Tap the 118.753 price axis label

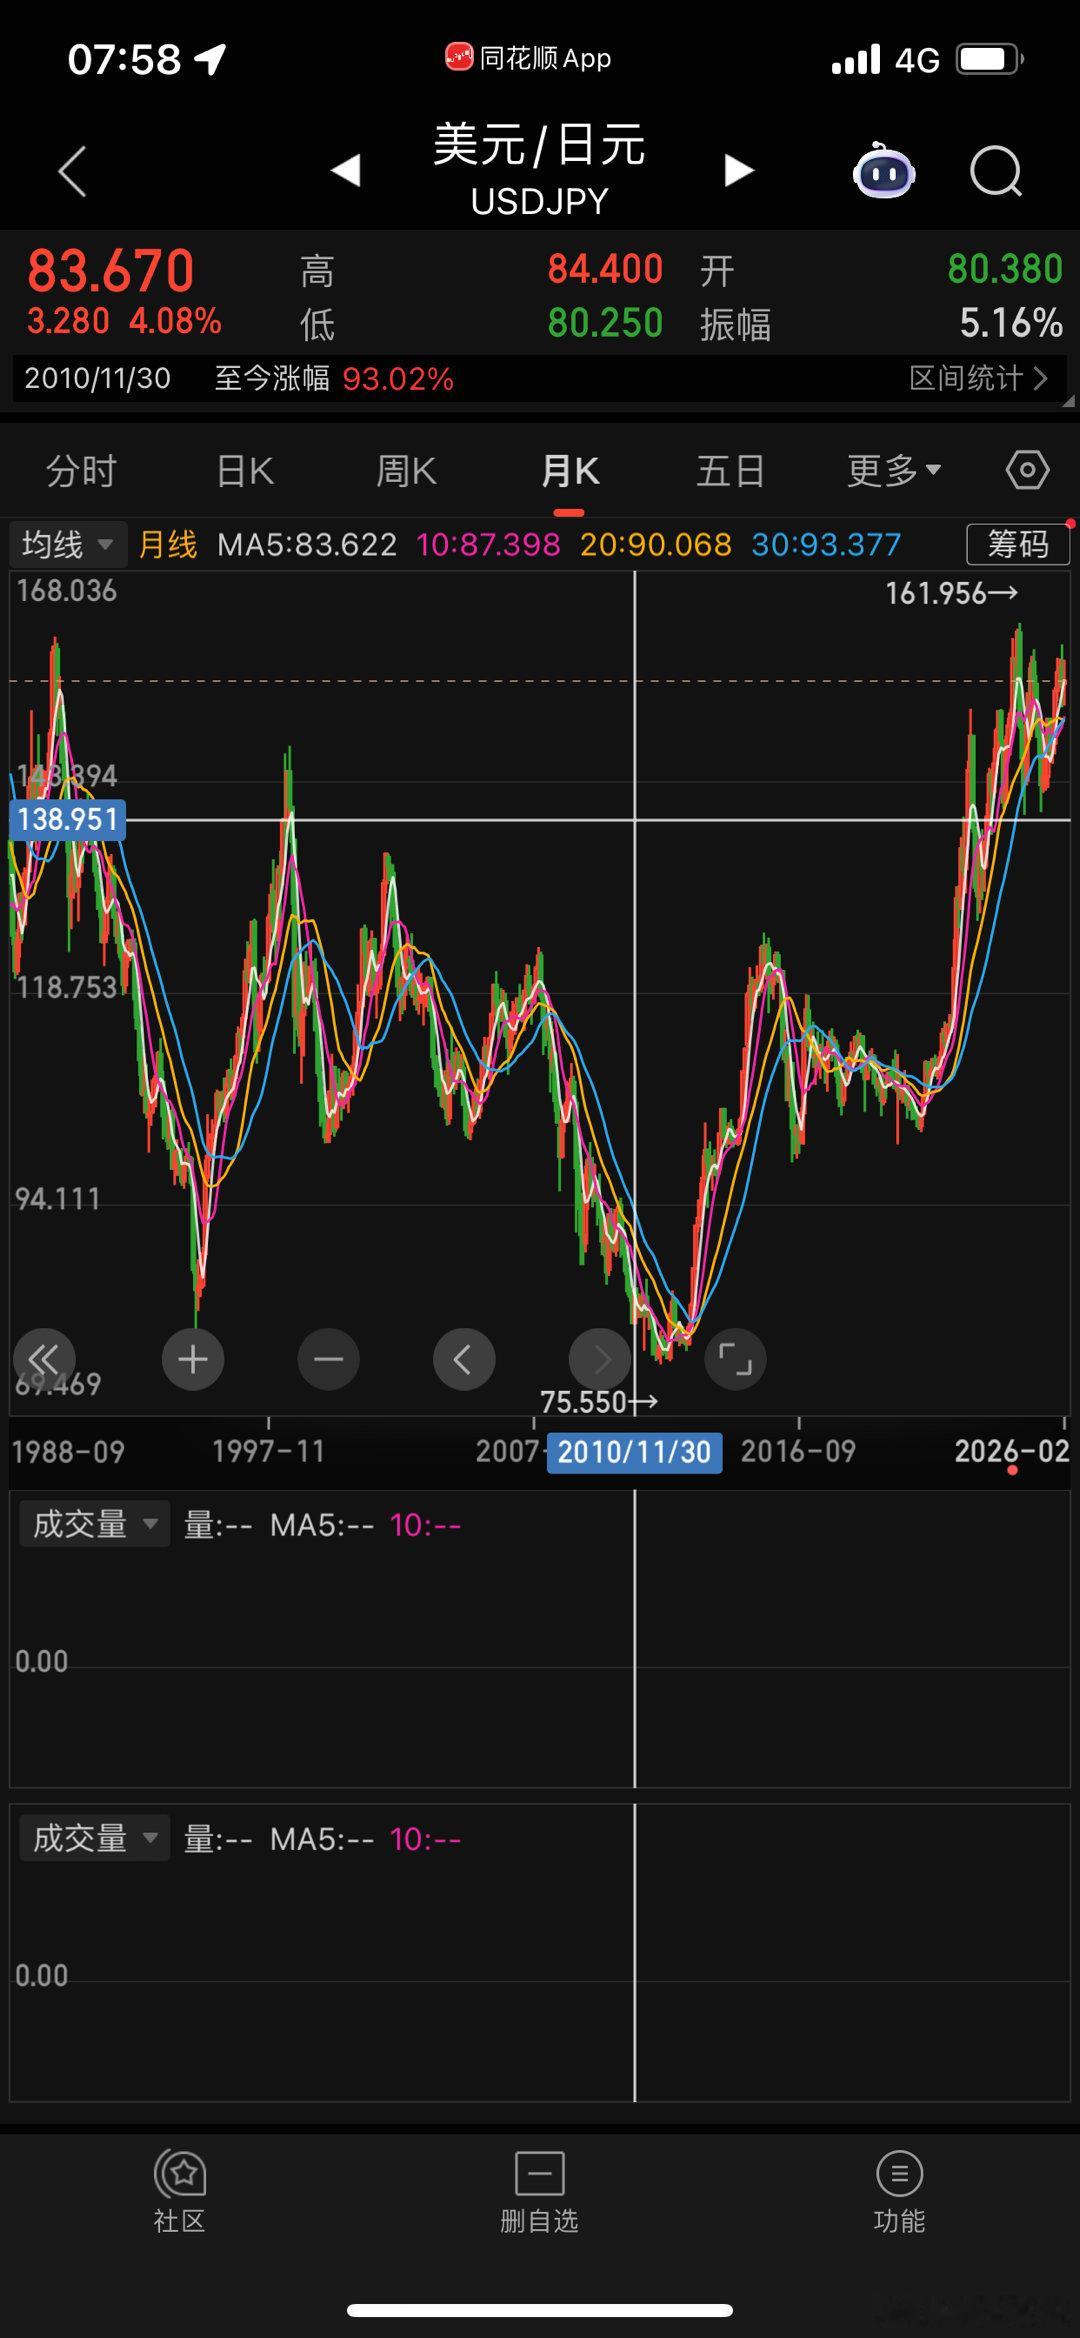[66, 988]
